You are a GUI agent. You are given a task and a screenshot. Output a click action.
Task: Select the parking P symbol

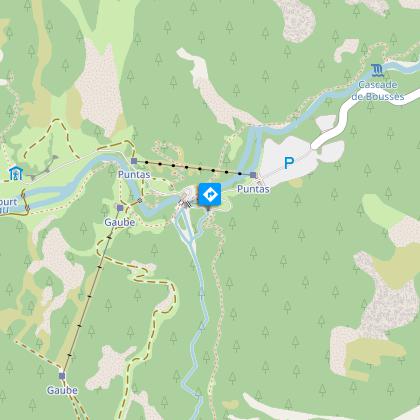[289, 163]
